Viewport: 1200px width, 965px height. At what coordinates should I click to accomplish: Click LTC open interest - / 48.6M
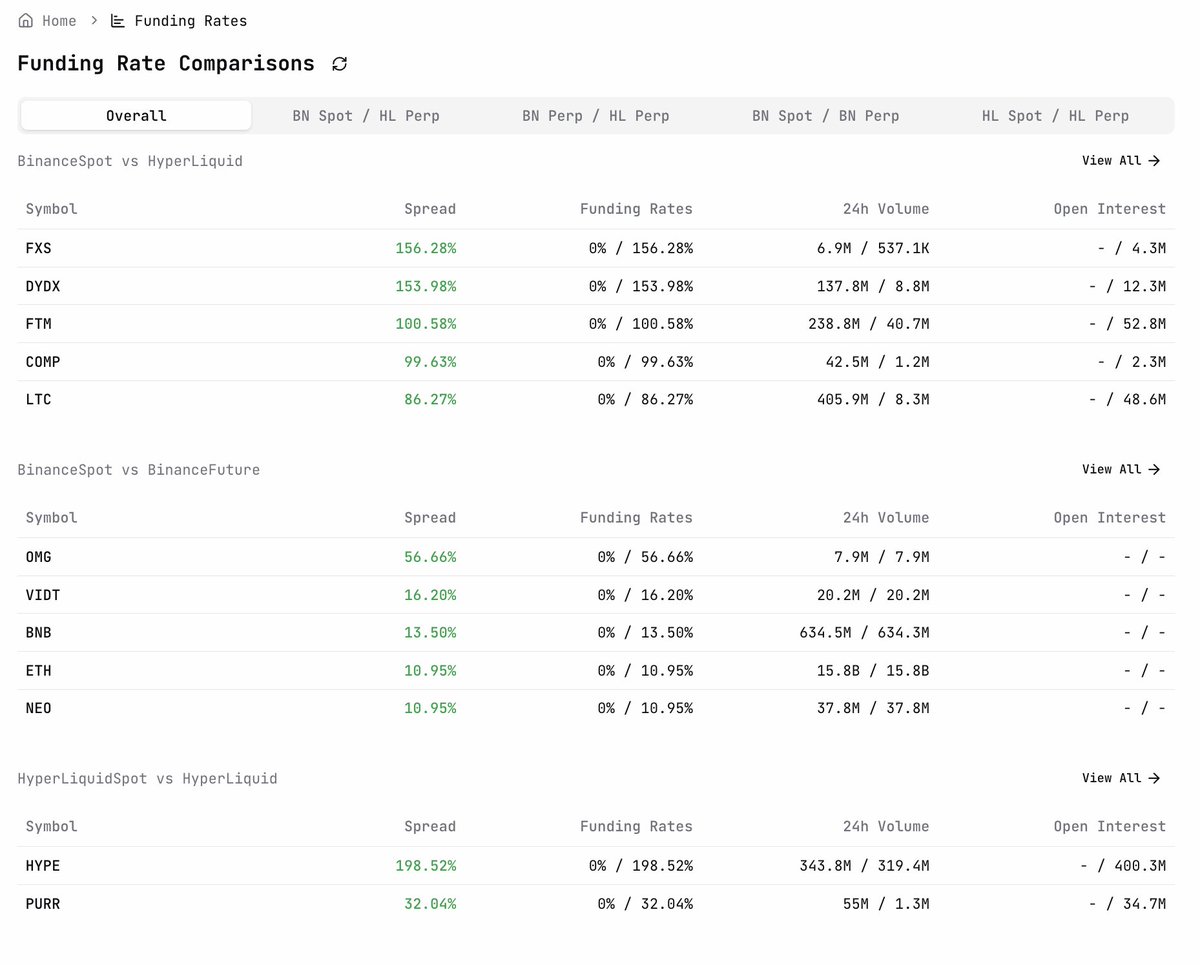pos(1128,399)
